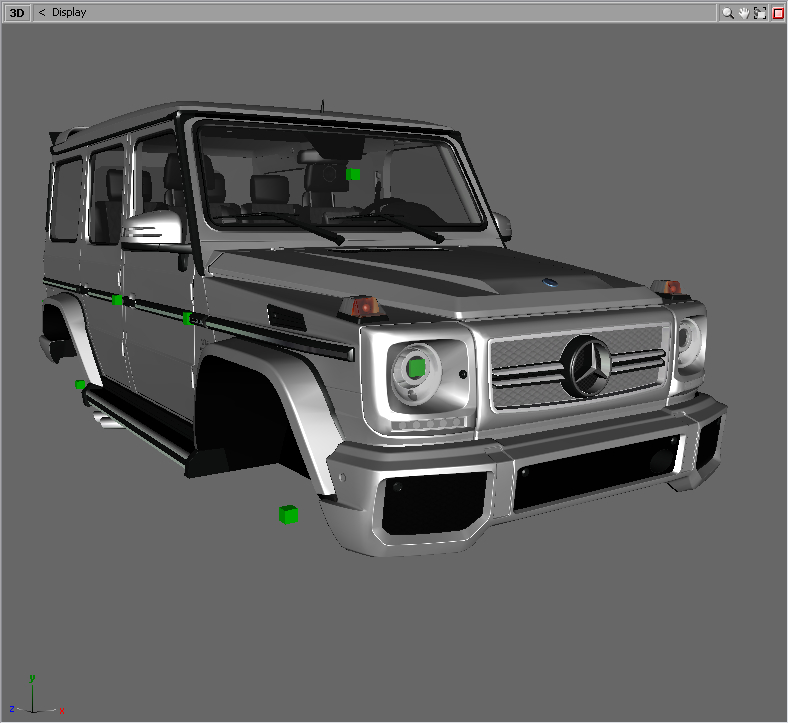The image size is (789, 724).
Task: Select the green cube below the front fender
Action: (288, 515)
